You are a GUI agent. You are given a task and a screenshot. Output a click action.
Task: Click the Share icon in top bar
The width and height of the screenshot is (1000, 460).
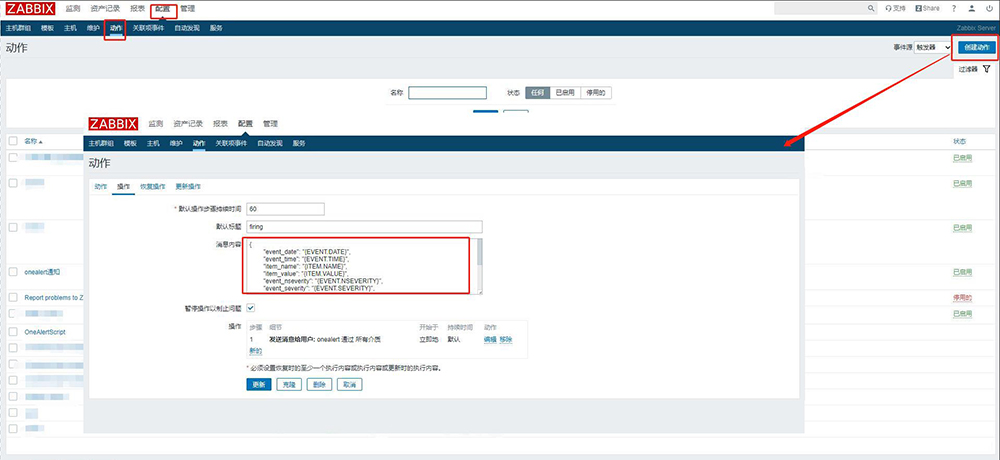[x=927, y=8]
